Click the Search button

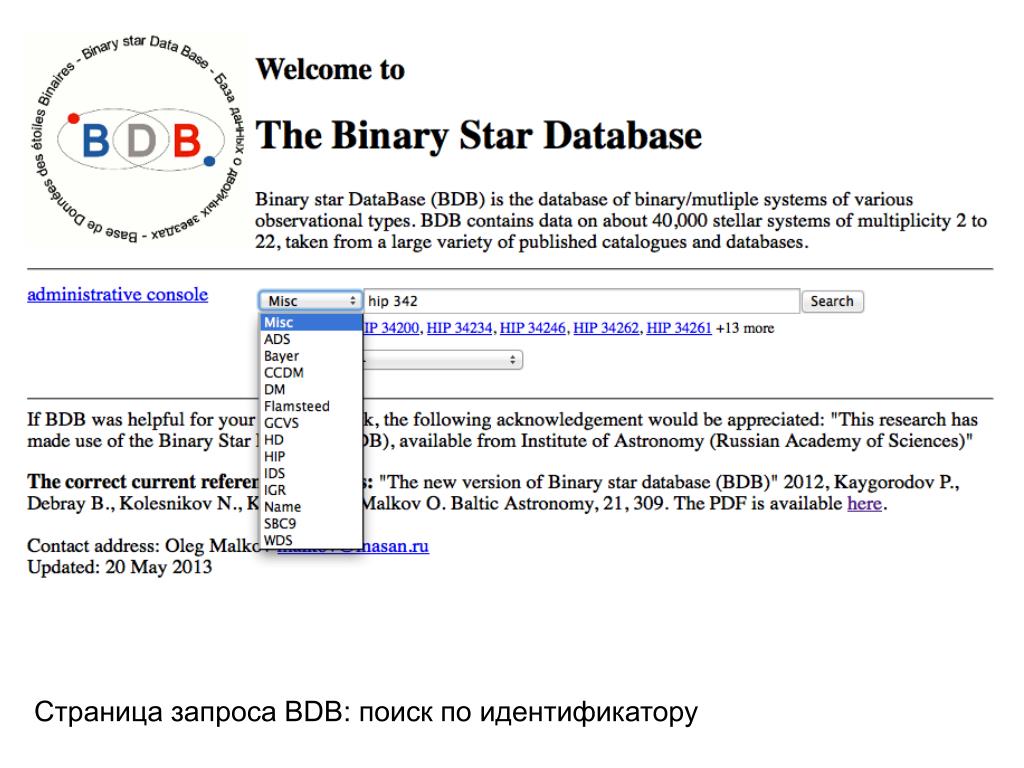832,301
